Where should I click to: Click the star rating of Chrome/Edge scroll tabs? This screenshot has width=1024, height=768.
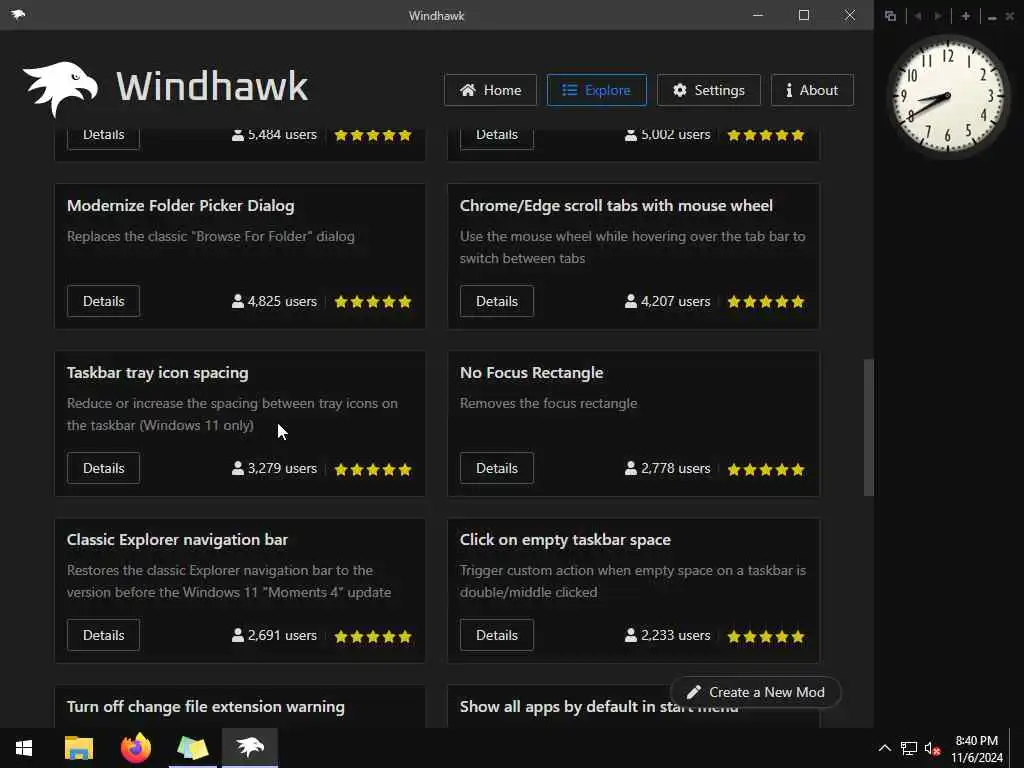point(766,302)
